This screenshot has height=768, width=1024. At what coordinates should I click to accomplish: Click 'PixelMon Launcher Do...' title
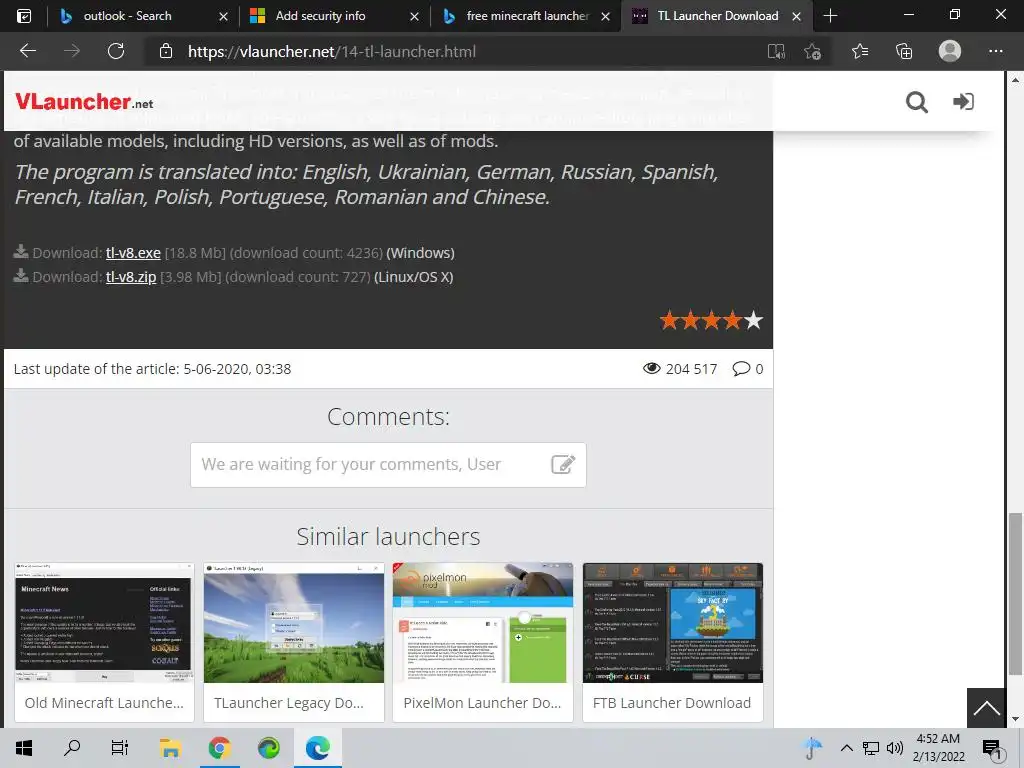pos(482,703)
